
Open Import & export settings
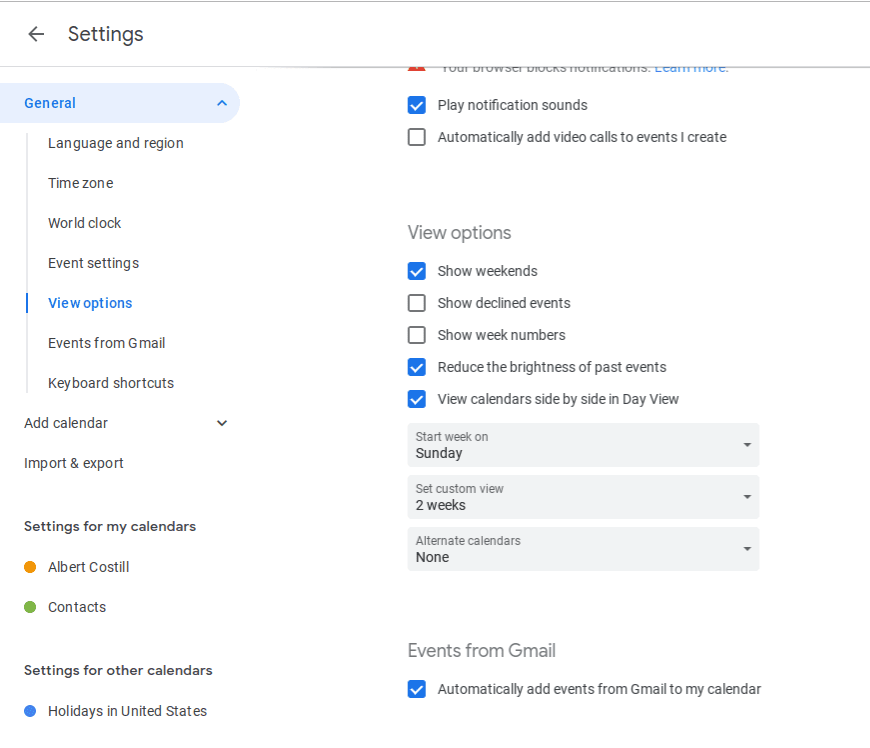[74, 463]
